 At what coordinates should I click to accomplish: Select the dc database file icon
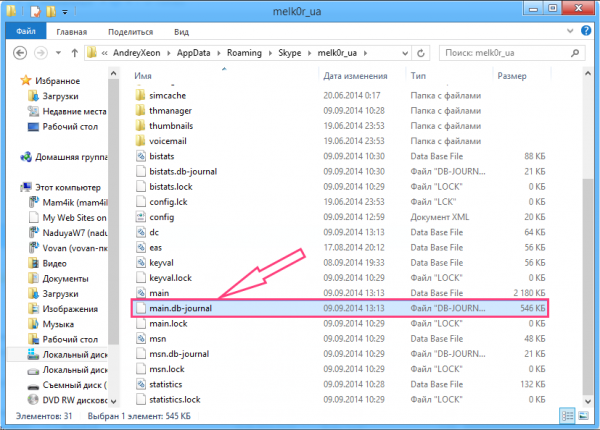(141, 232)
